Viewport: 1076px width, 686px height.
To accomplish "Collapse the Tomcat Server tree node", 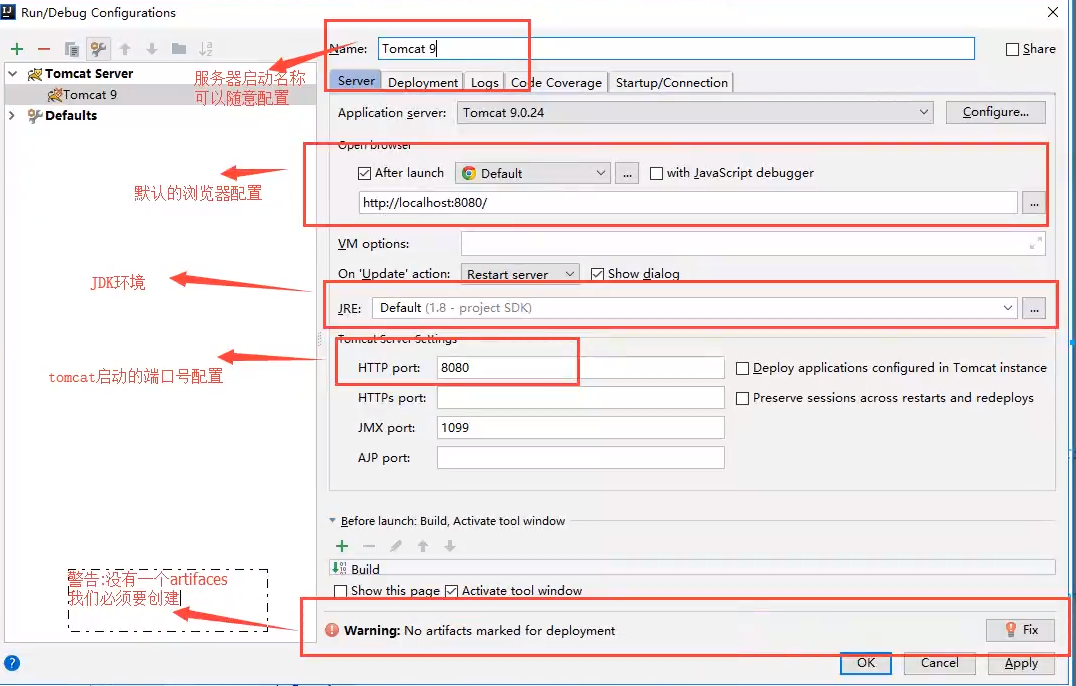I will [10, 73].
